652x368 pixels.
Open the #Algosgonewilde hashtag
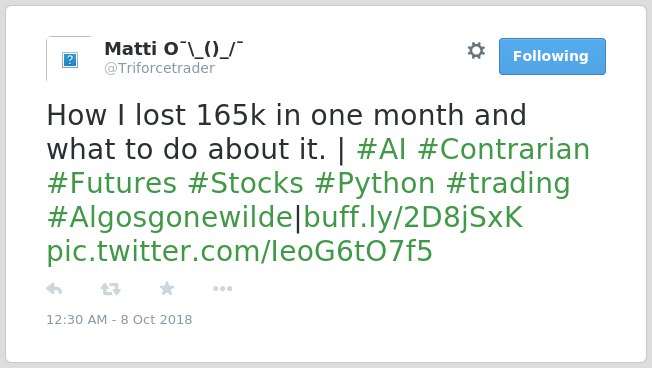[170, 219]
